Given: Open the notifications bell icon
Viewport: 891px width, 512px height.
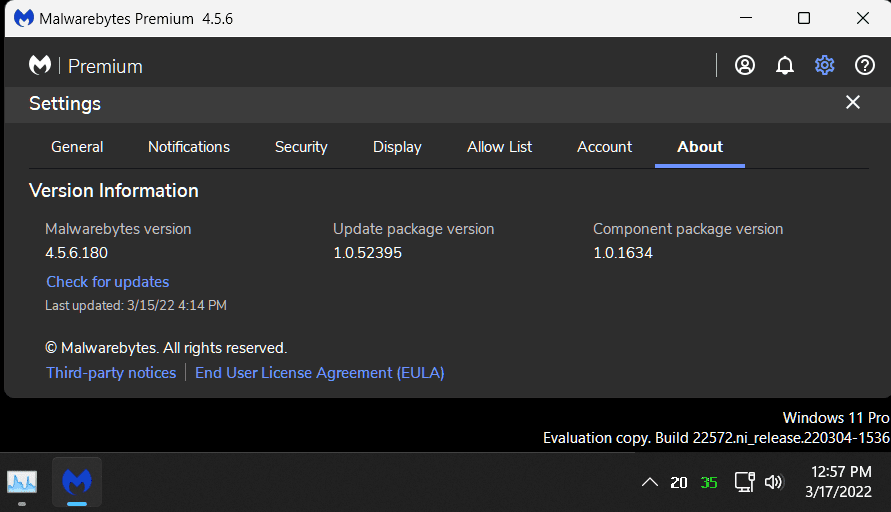Looking at the screenshot, I should point(785,65).
